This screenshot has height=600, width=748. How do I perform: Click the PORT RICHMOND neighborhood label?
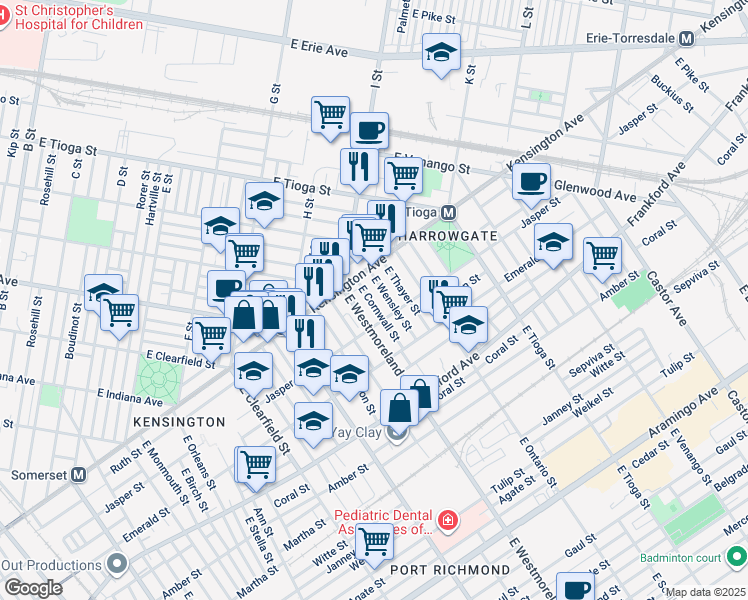450,570
